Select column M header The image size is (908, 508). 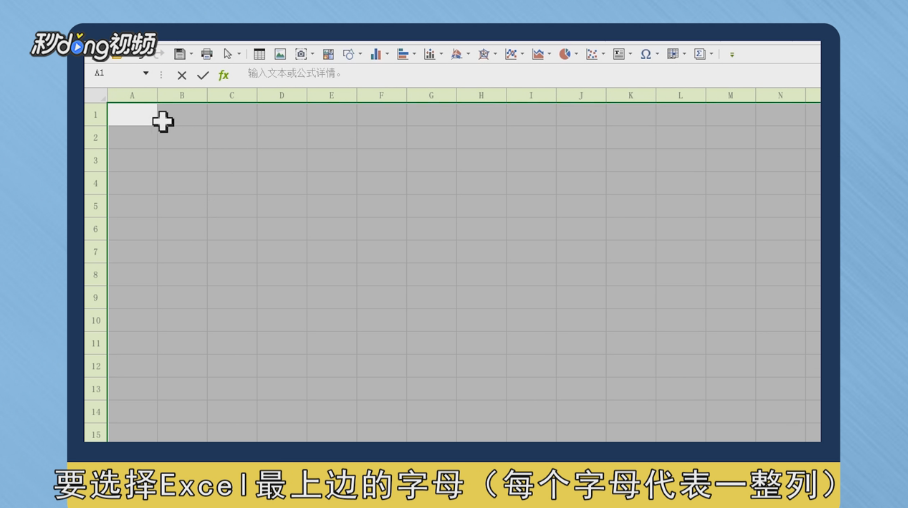point(730,96)
